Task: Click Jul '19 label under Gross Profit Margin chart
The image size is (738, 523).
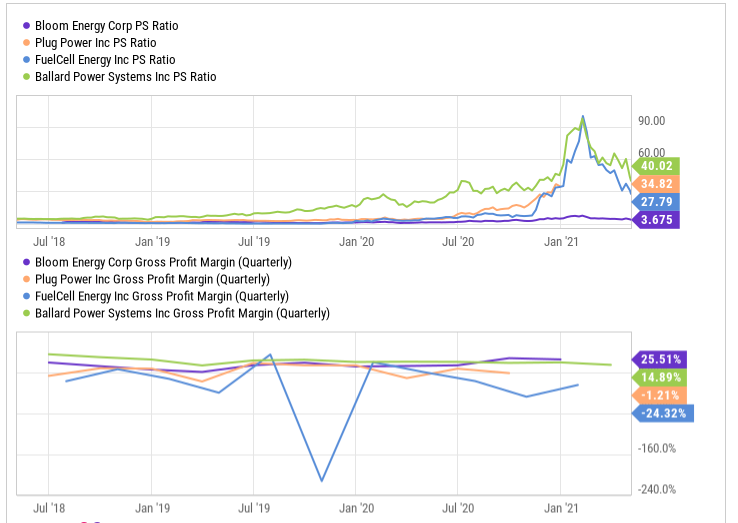Action: (x=254, y=508)
